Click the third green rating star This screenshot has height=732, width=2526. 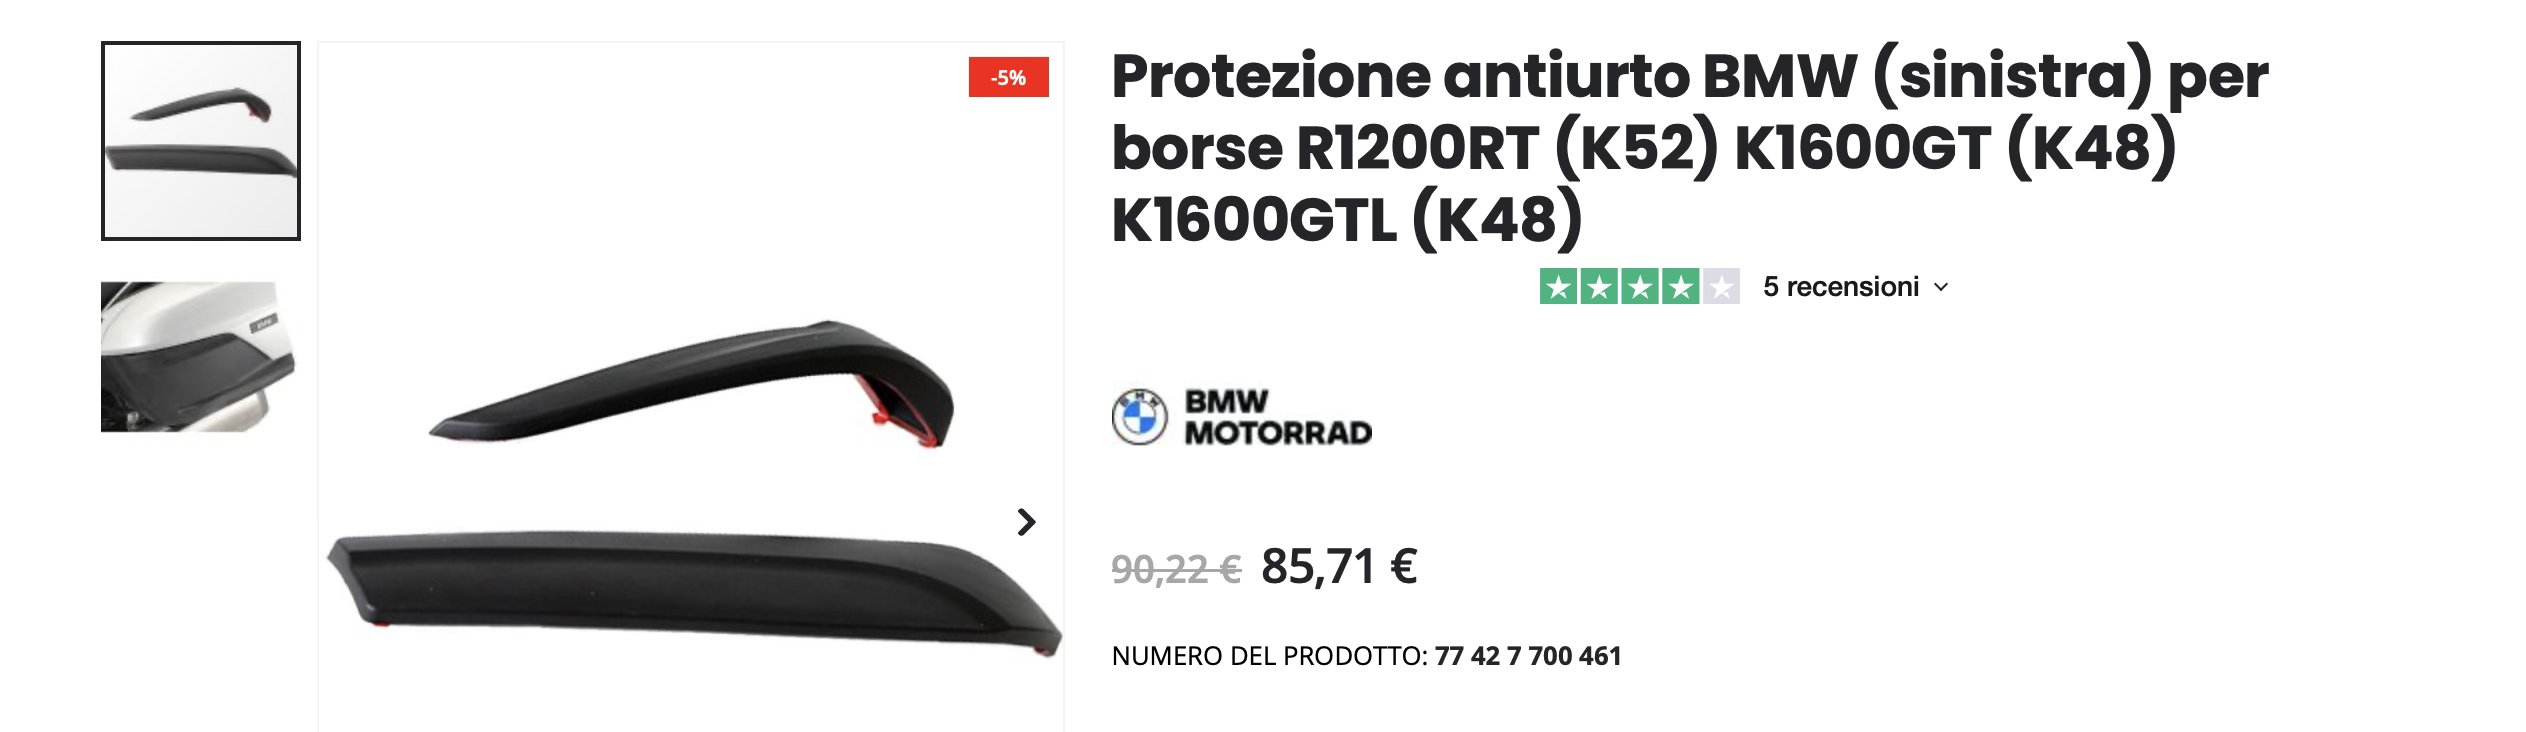(1640, 287)
